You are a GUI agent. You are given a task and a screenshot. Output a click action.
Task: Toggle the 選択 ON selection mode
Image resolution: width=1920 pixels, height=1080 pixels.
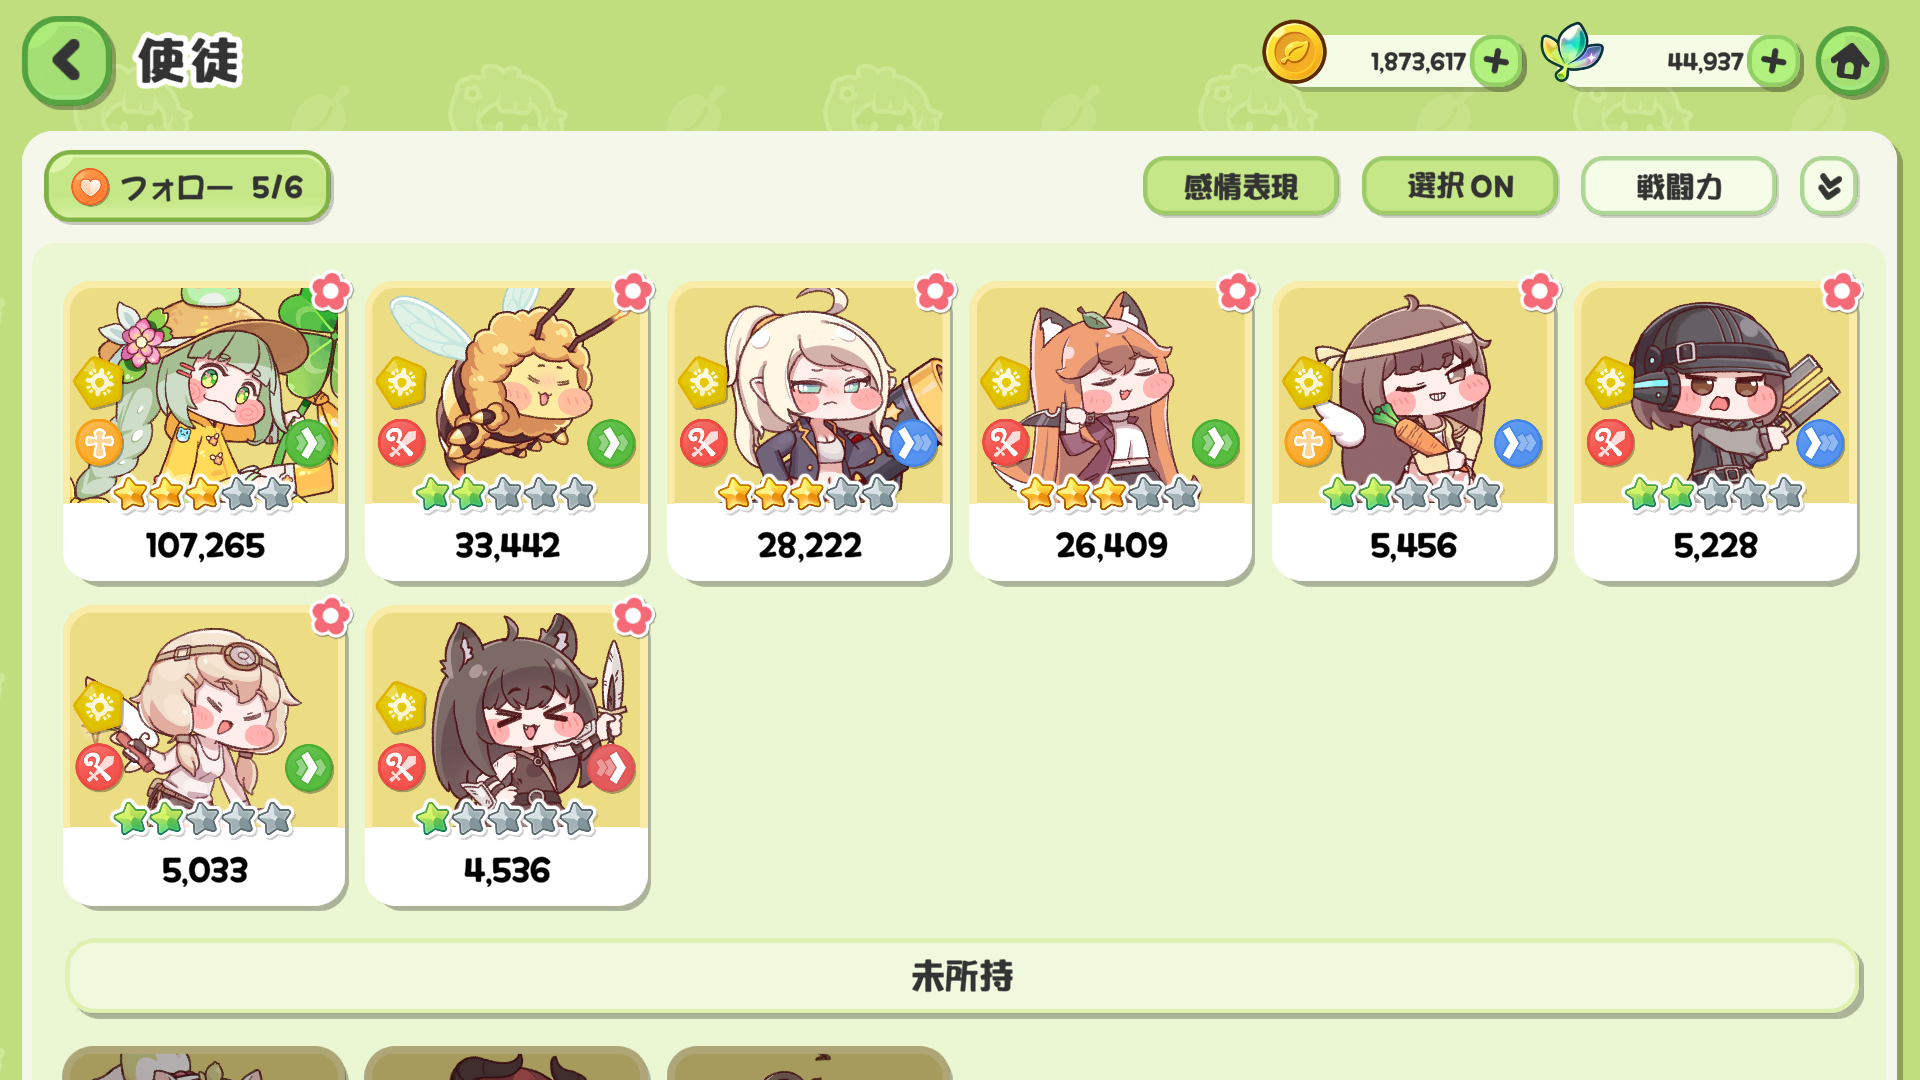pos(1460,186)
